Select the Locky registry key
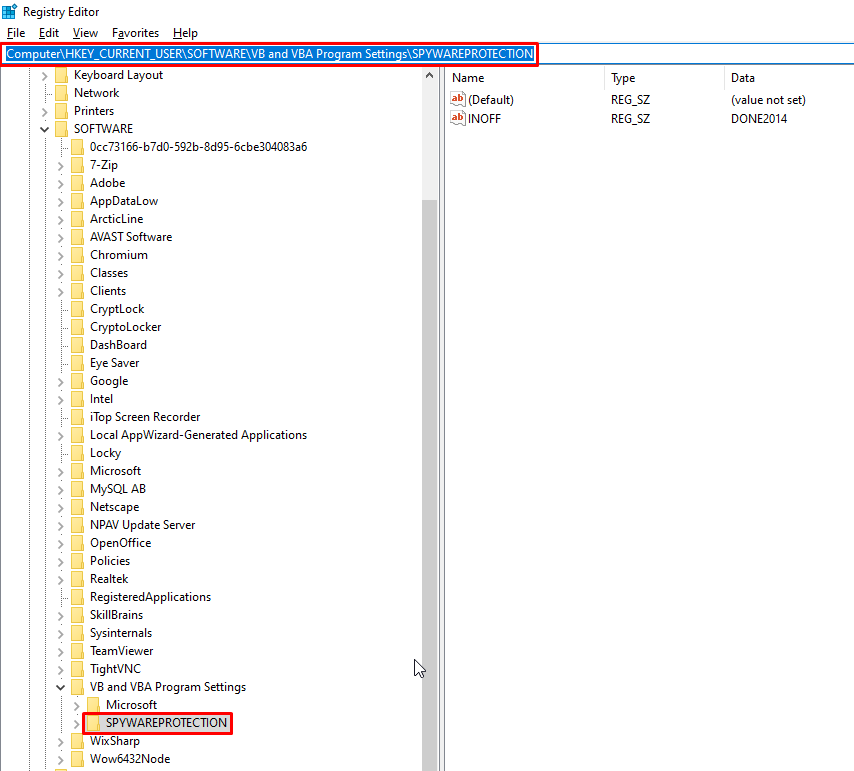The height and width of the screenshot is (771, 854). [105, 453]
